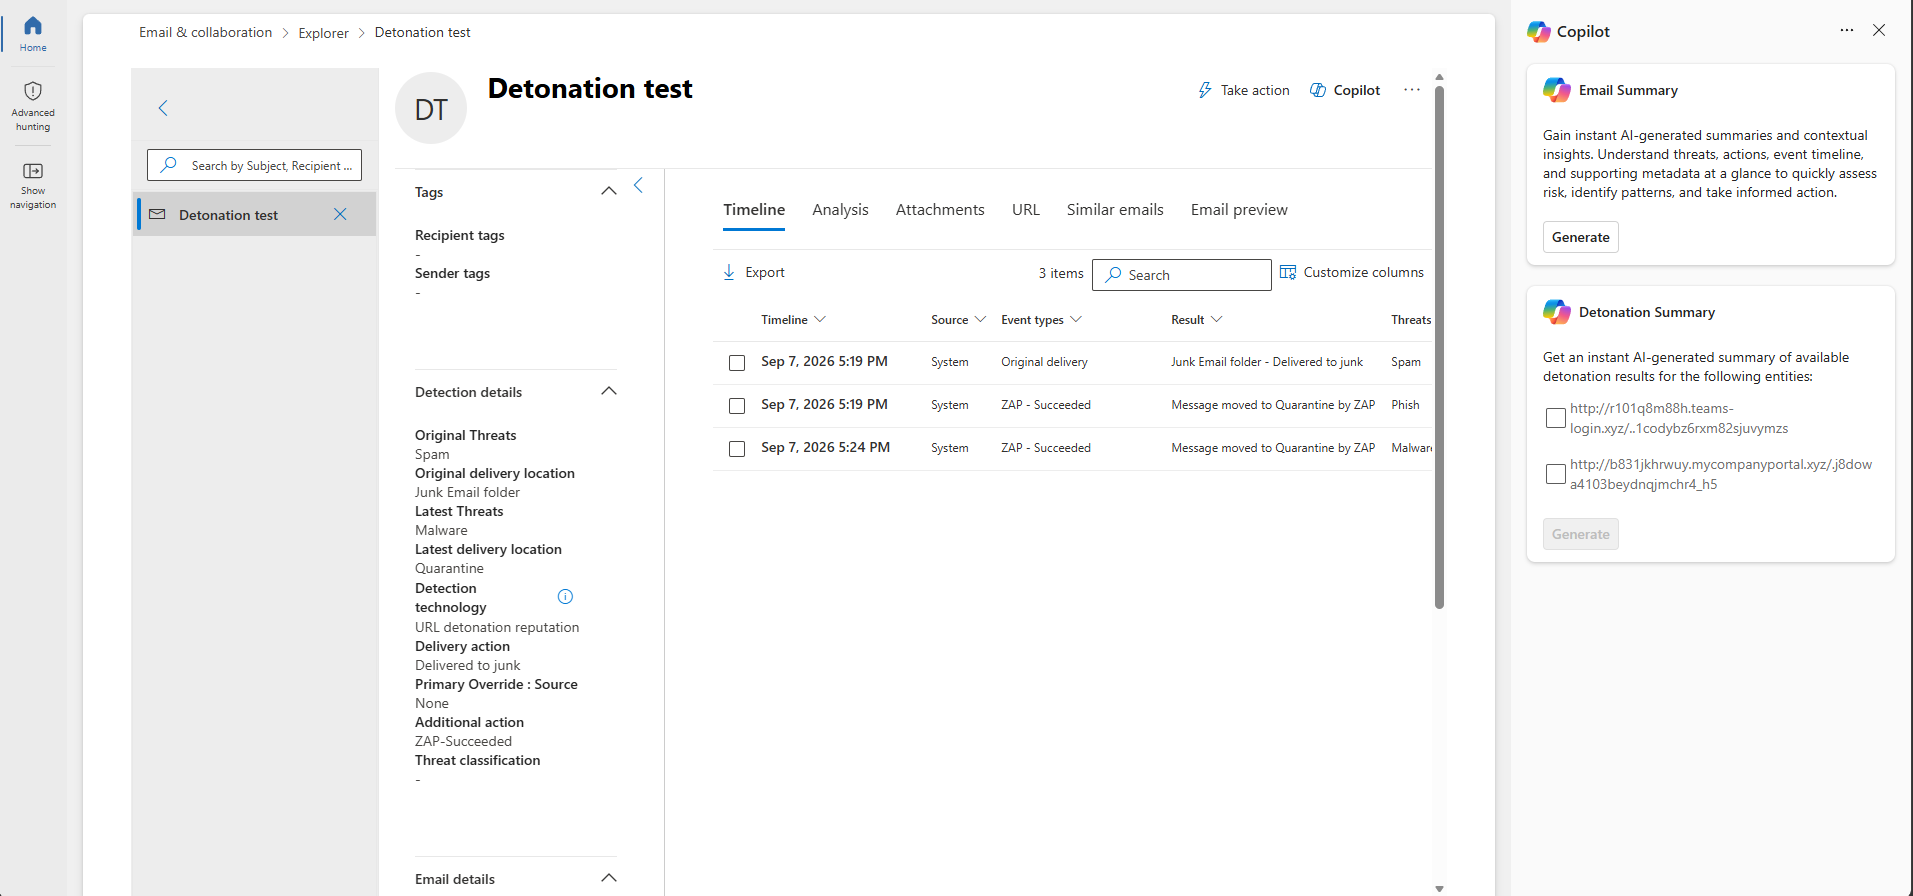The width and height of the screenshot is (1913, 896).
Task: Go to Home in the left rail
Action: click(x=33, y=34)
